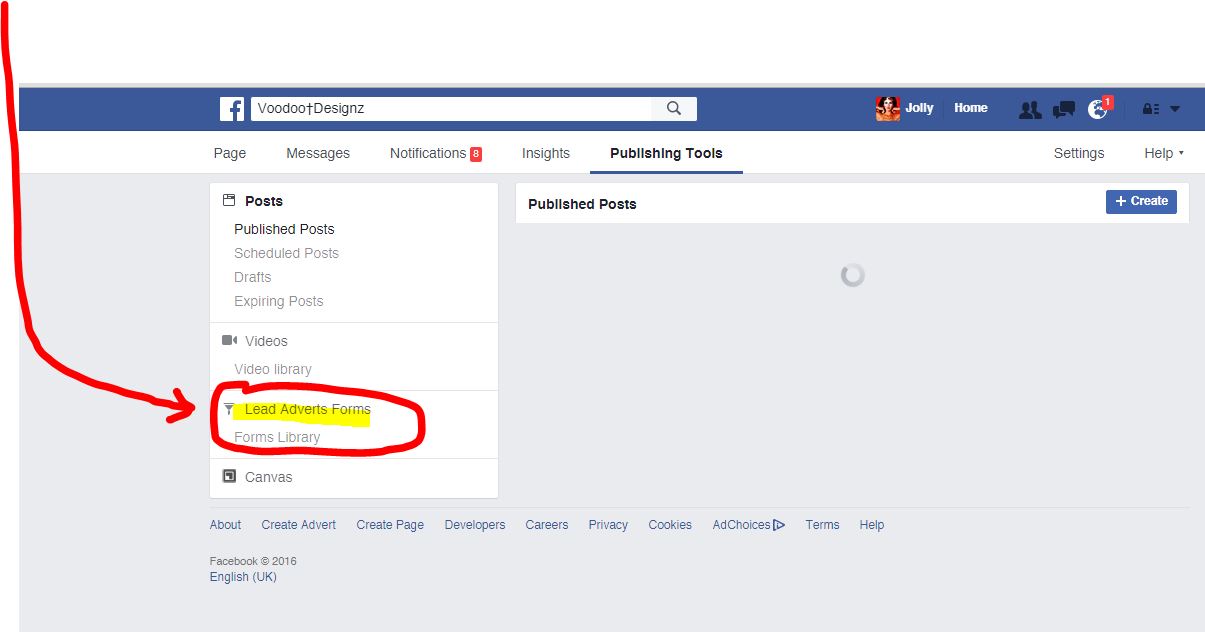Open the About footer link
The width and height of the screenshot is (1205, 632).
[x=225, y=525]
